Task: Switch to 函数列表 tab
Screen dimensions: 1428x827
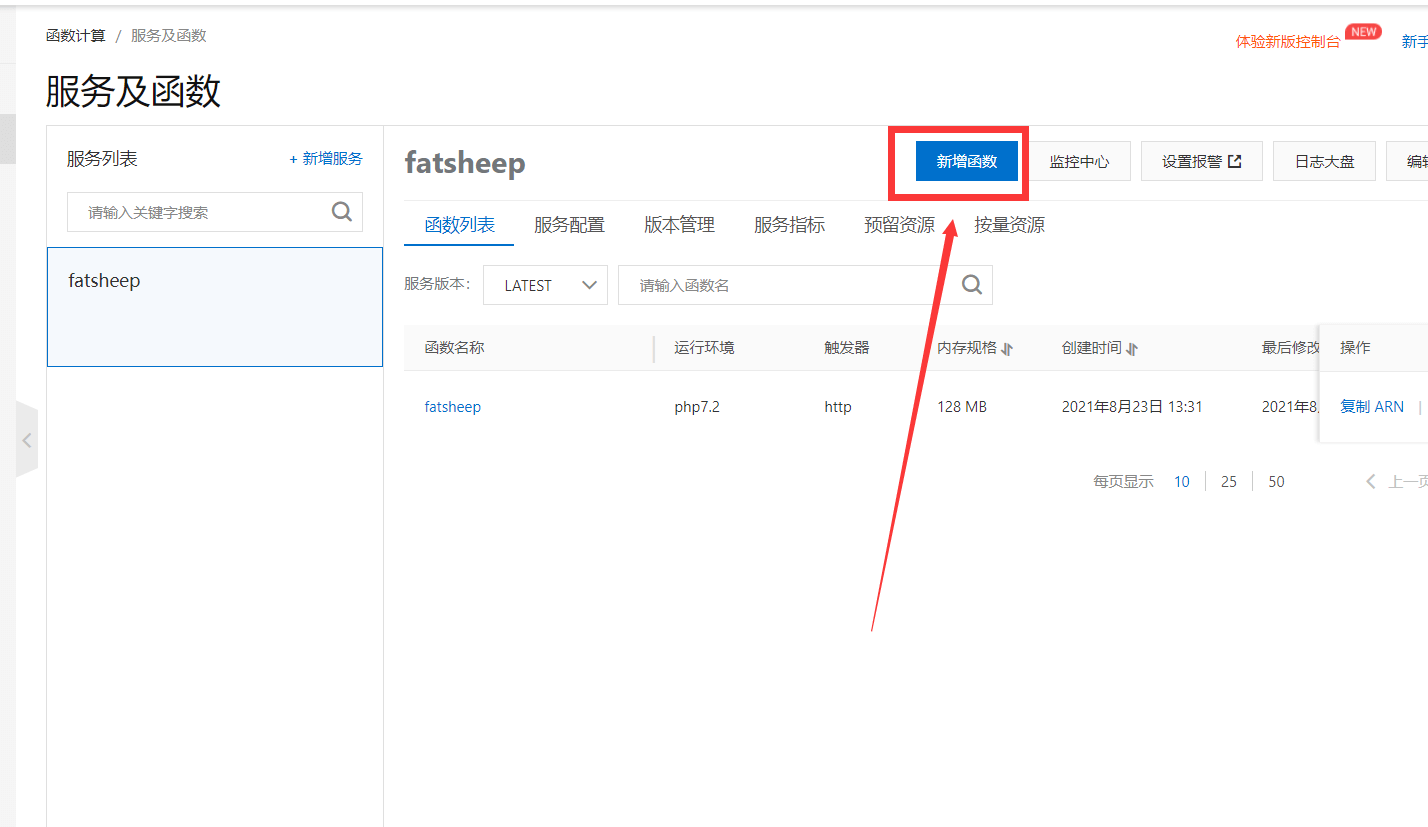Action: (460, 225)
